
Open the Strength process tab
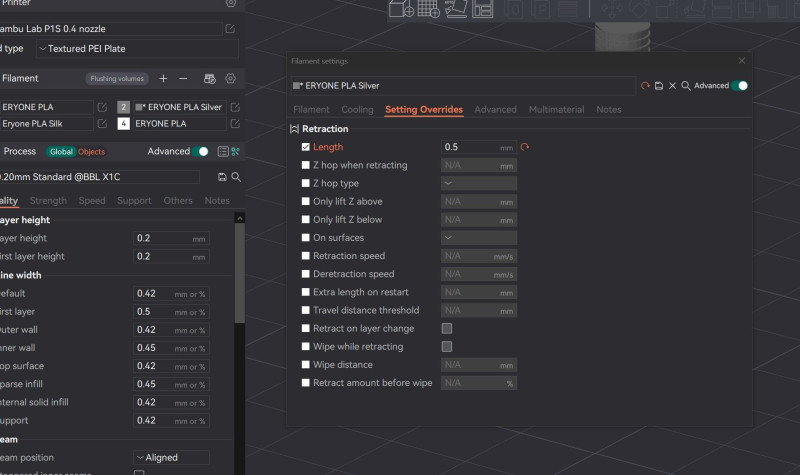point(48,201)
